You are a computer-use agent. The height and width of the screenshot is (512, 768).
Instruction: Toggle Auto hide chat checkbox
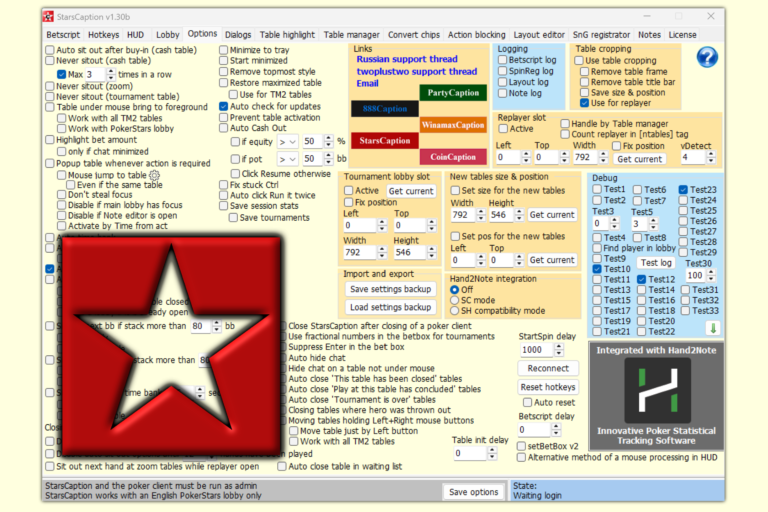[x=284, y=358]
